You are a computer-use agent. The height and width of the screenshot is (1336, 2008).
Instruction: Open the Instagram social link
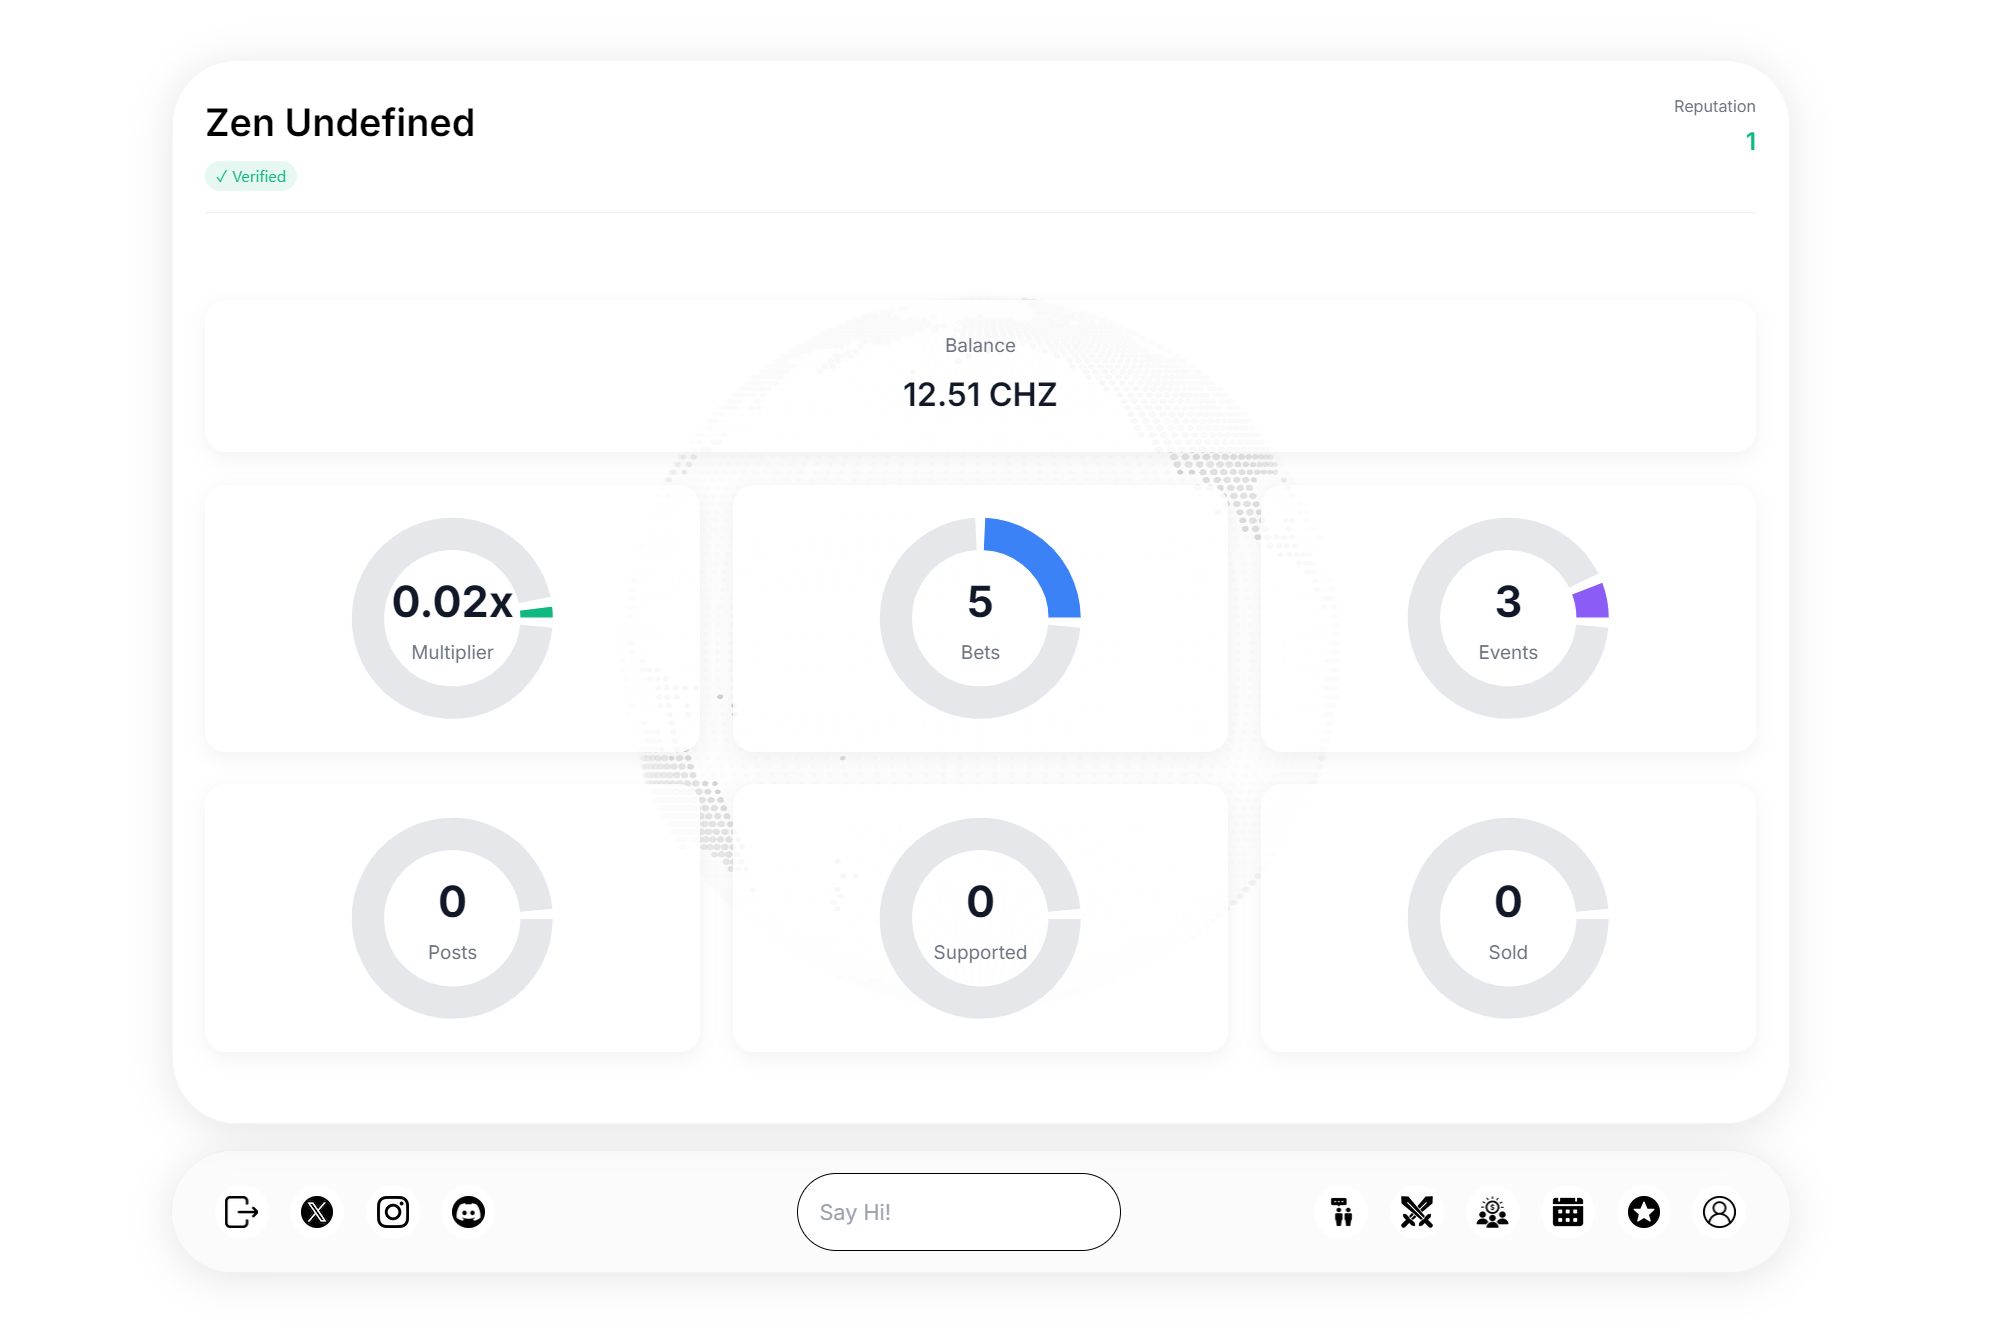[x=392, y=1211]
